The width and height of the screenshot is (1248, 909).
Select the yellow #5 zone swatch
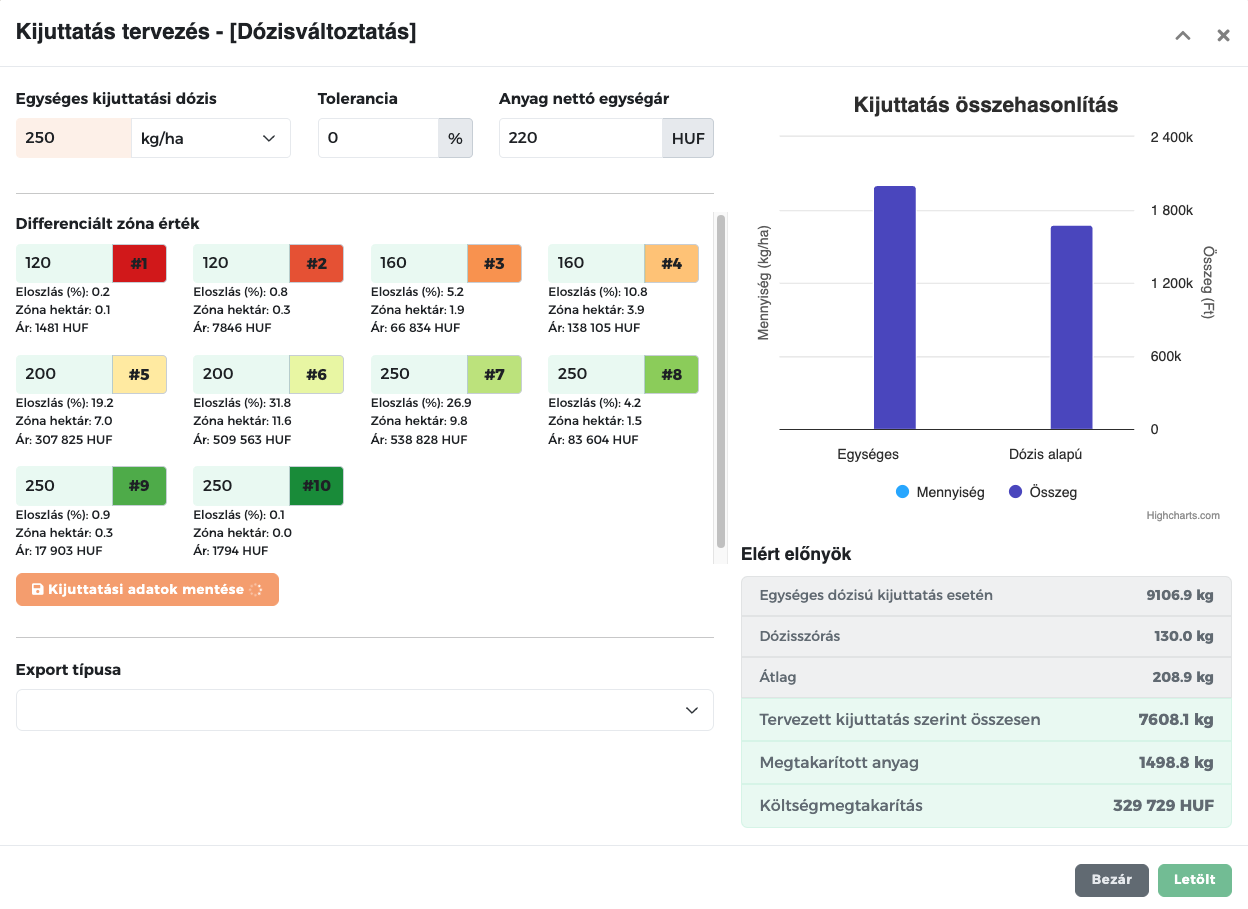point(139,375)
